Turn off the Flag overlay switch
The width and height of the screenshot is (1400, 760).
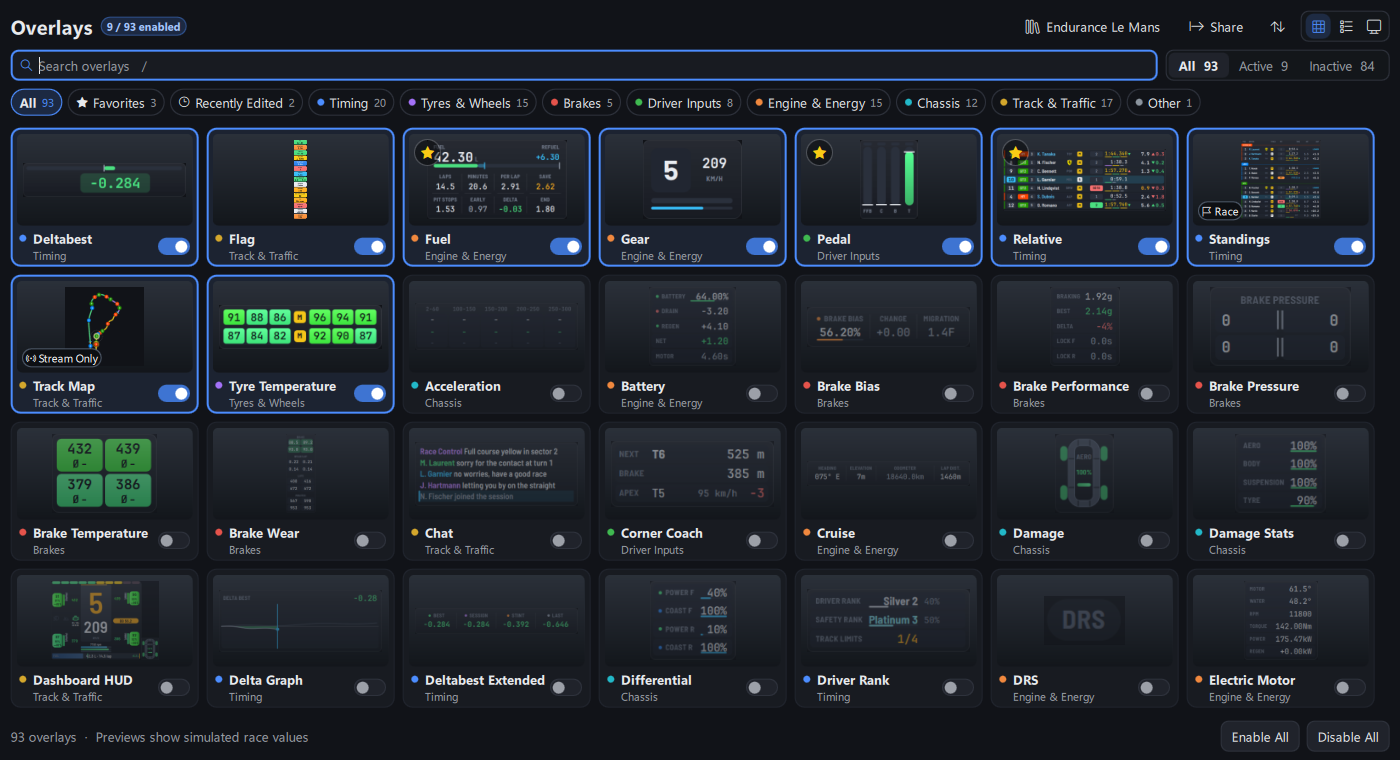pyautogui.click(x=370, y=247)
